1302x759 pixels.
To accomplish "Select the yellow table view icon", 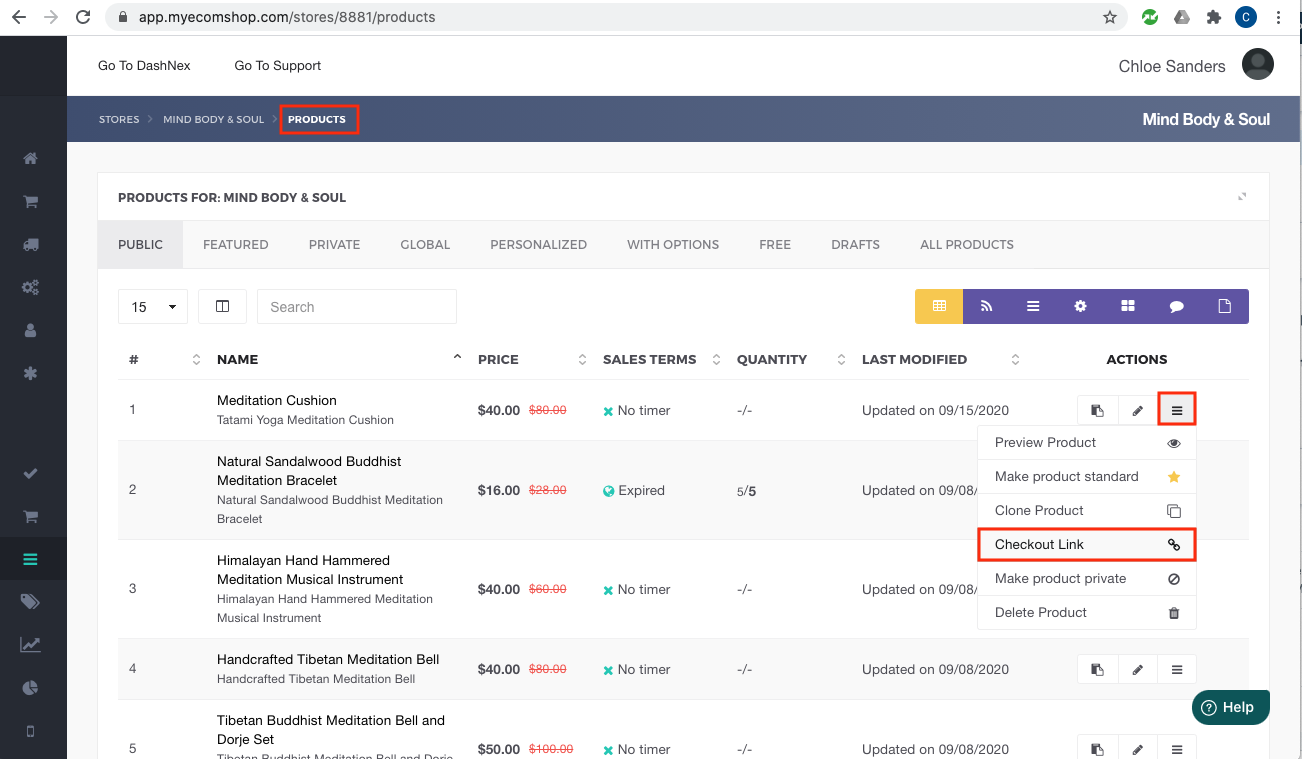I will click(x=939, y=307).
